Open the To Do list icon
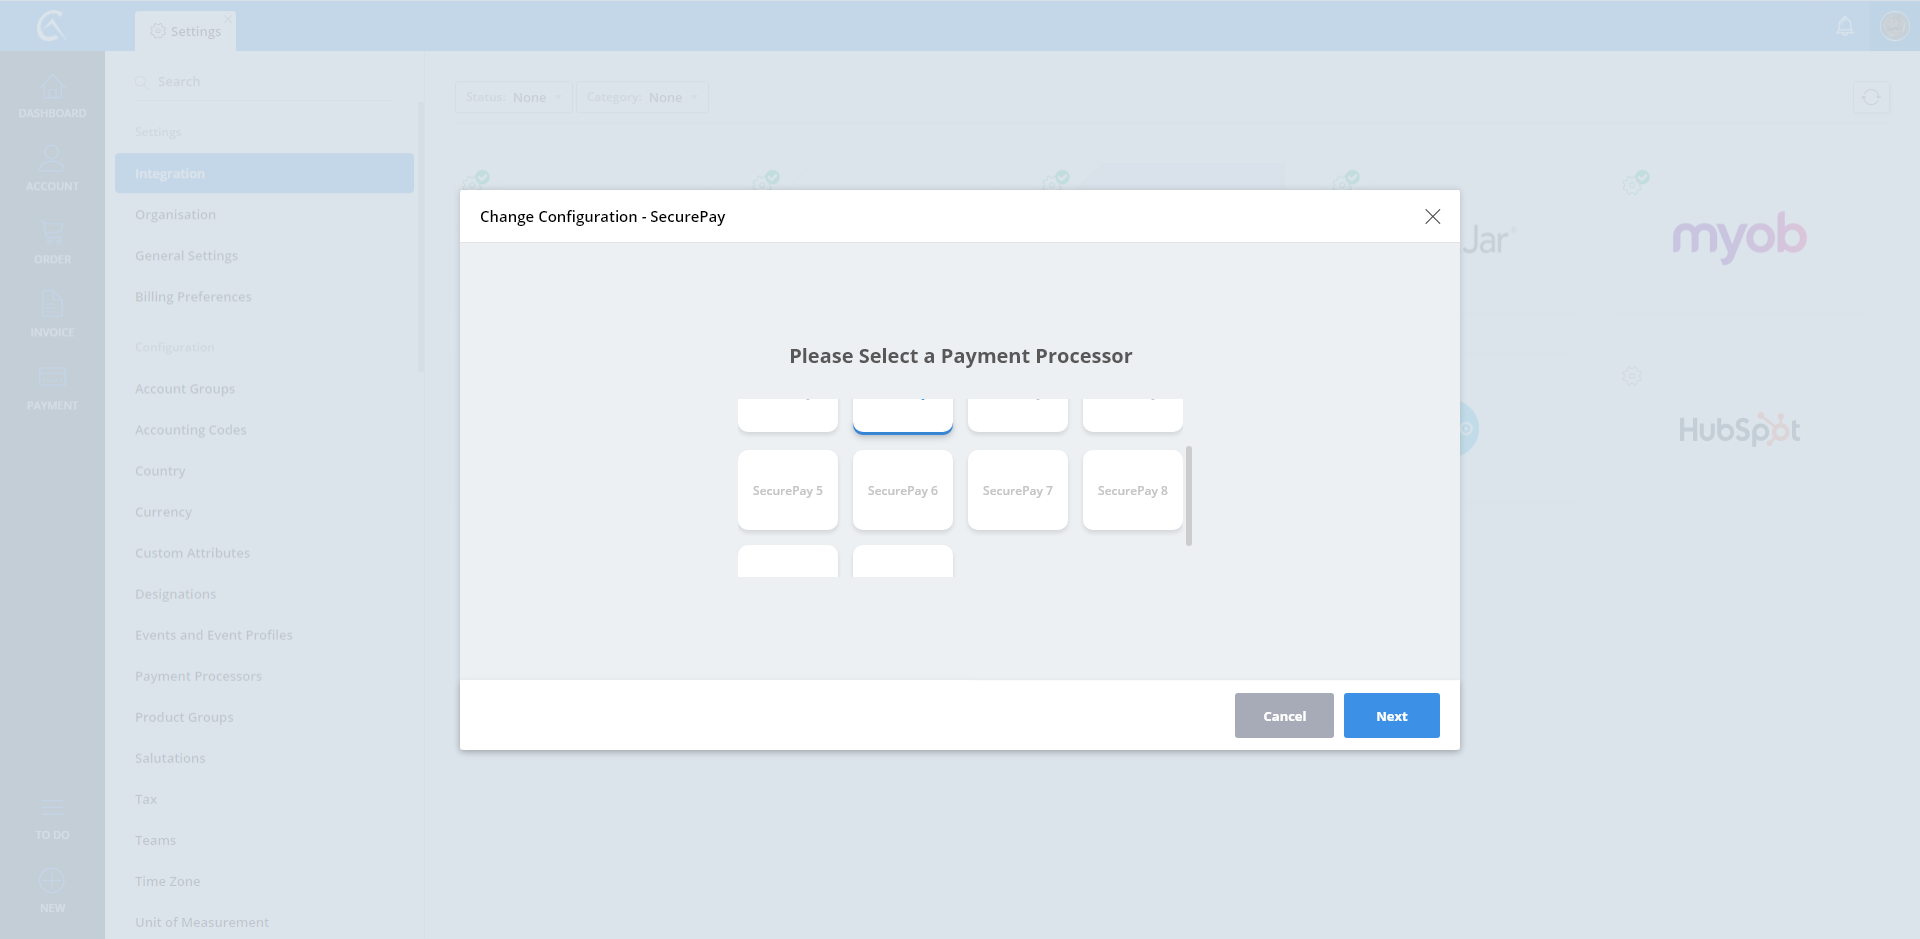Viewport: 1920px width, 939px height. coord(52,809)
